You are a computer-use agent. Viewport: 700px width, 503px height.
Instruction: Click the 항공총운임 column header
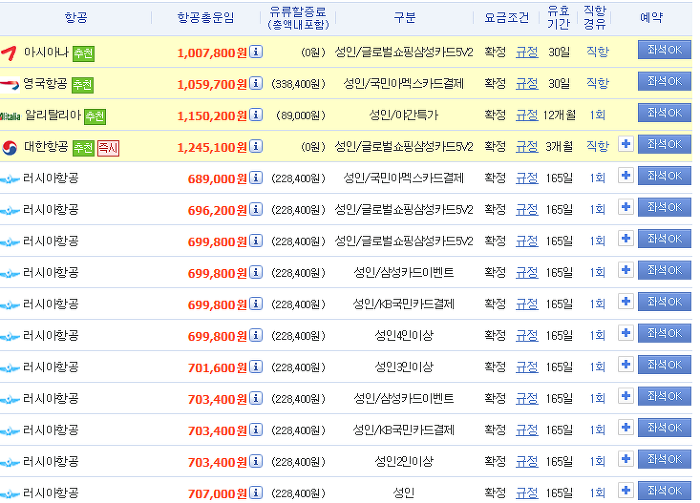point(205,17)
